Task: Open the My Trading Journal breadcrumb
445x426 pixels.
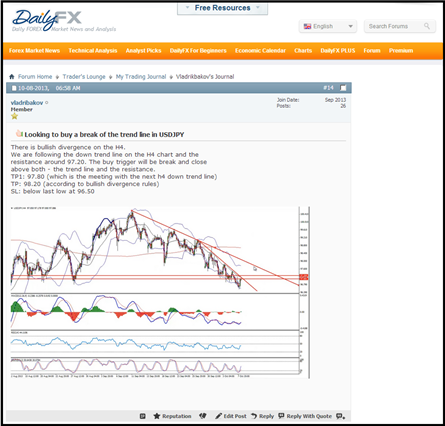Action: [x=141, y=77]
